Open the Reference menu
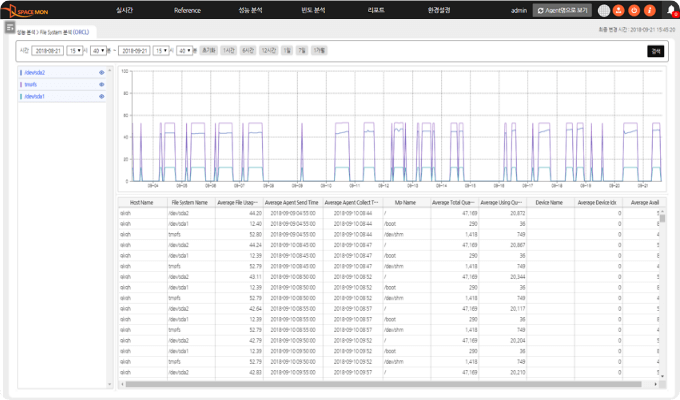This screenshot has width=680, height=400. pos(187,10)
